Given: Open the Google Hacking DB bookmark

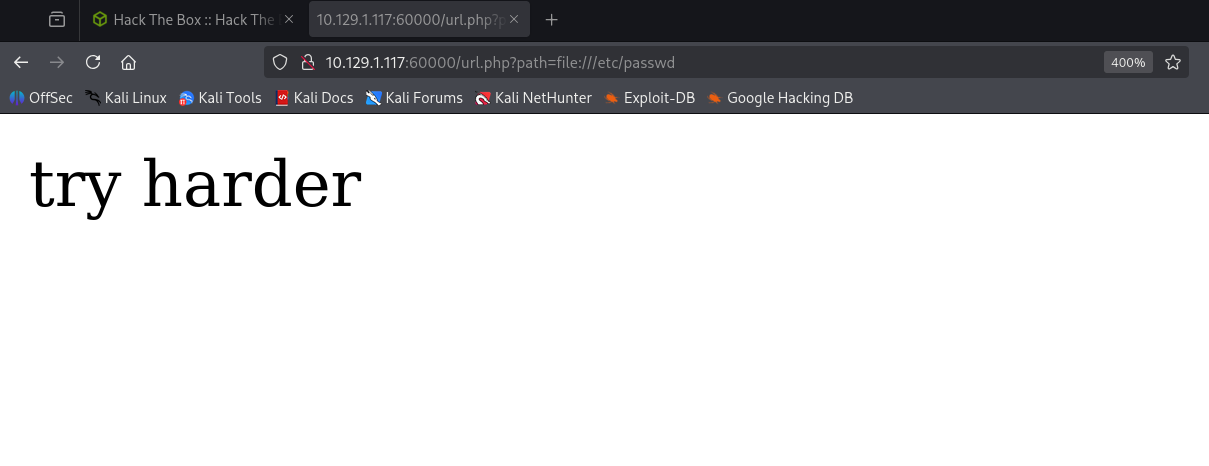Looking at the screenshot, I should pyautogui.click(x=780, y=98).
